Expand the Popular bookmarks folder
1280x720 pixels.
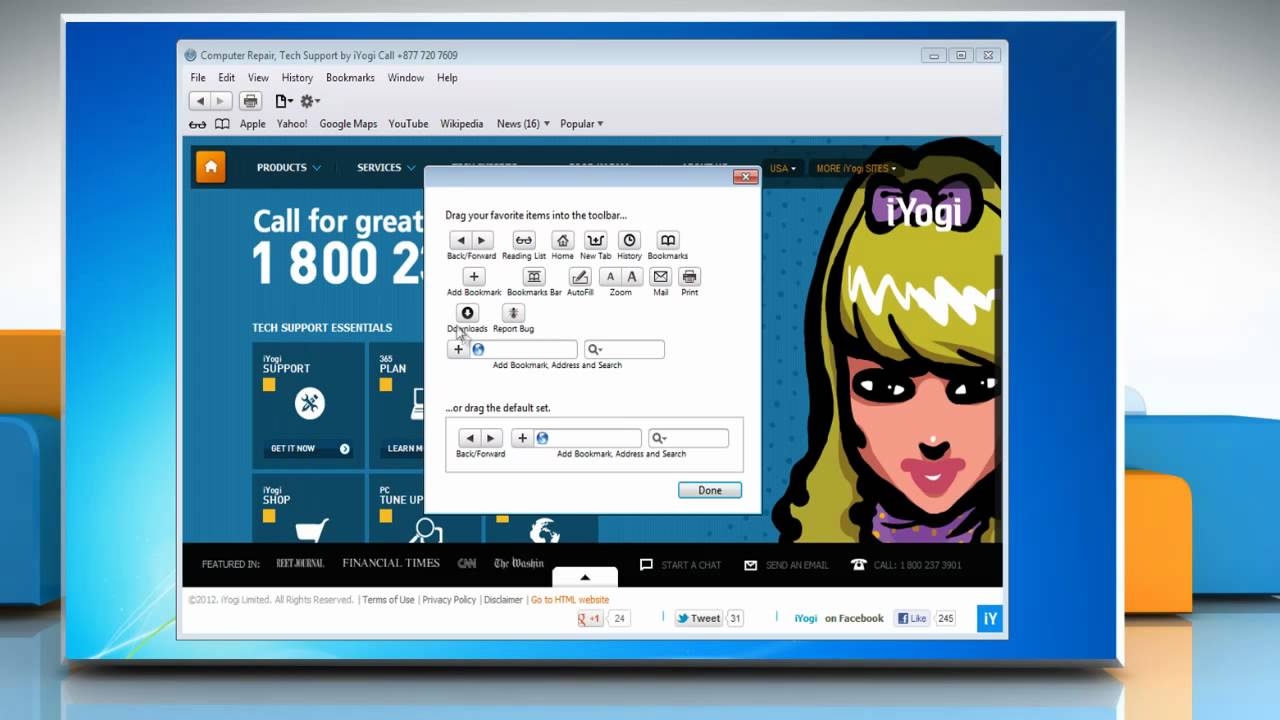(581, 124)
